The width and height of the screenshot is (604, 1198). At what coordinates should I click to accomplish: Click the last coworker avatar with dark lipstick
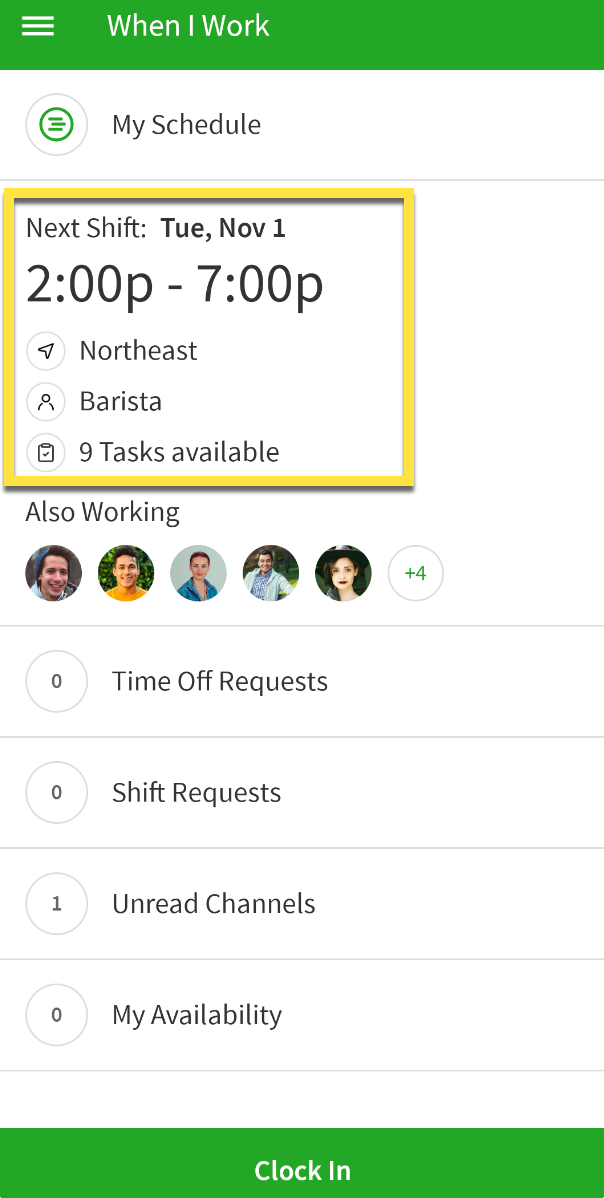(343, 573)
